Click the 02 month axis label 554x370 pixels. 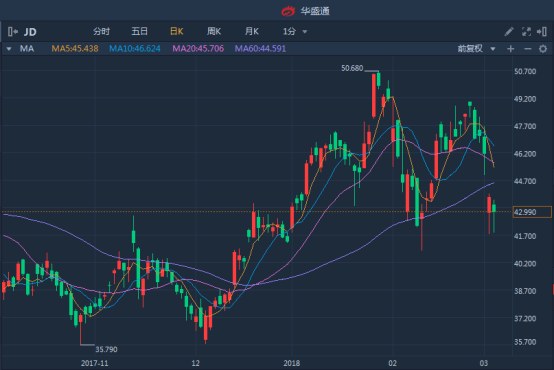click(x=393, y=363)
